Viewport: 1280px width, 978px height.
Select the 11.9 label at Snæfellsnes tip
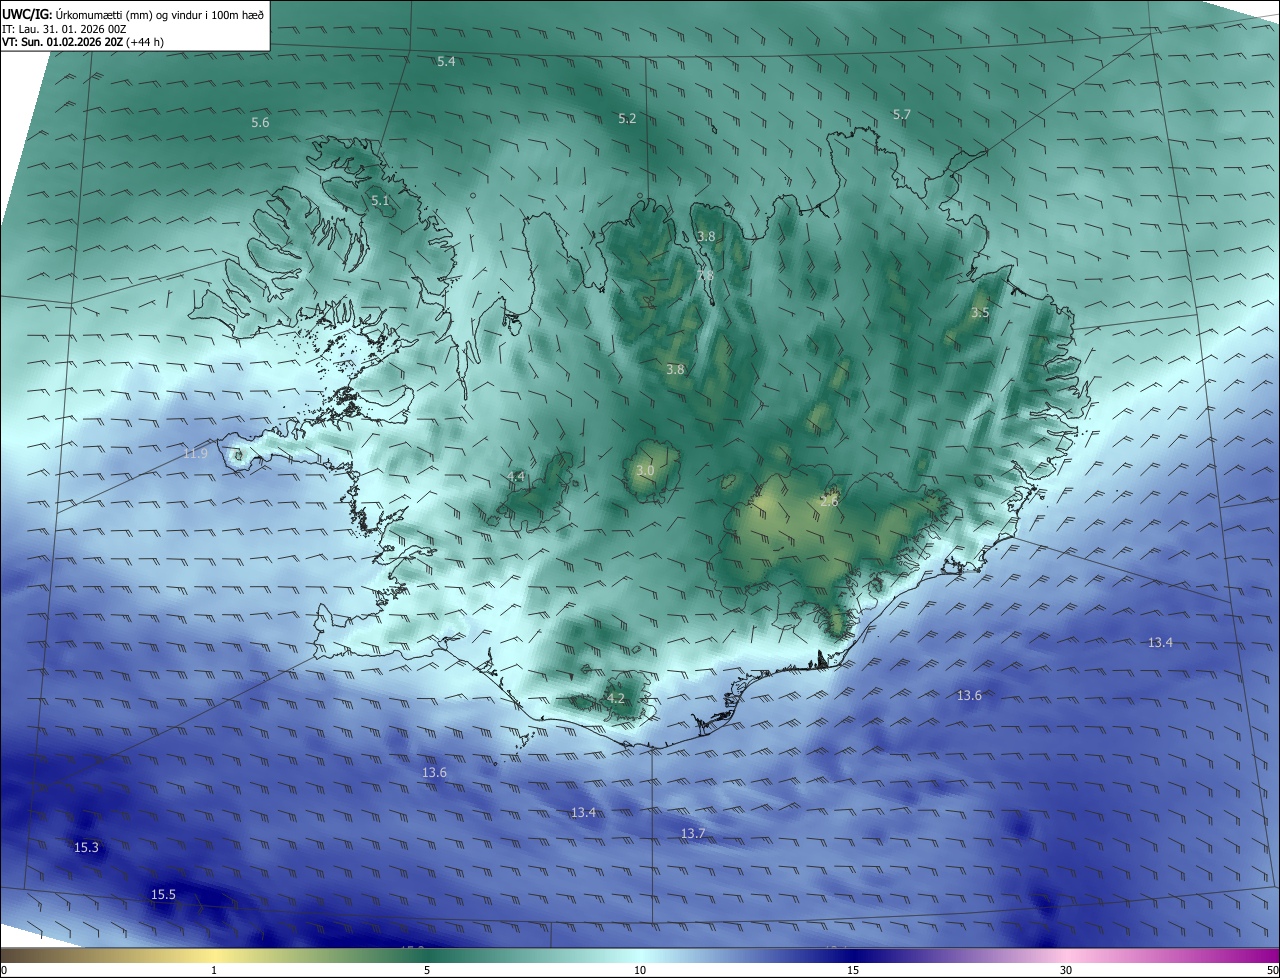[x=196, y=454]
